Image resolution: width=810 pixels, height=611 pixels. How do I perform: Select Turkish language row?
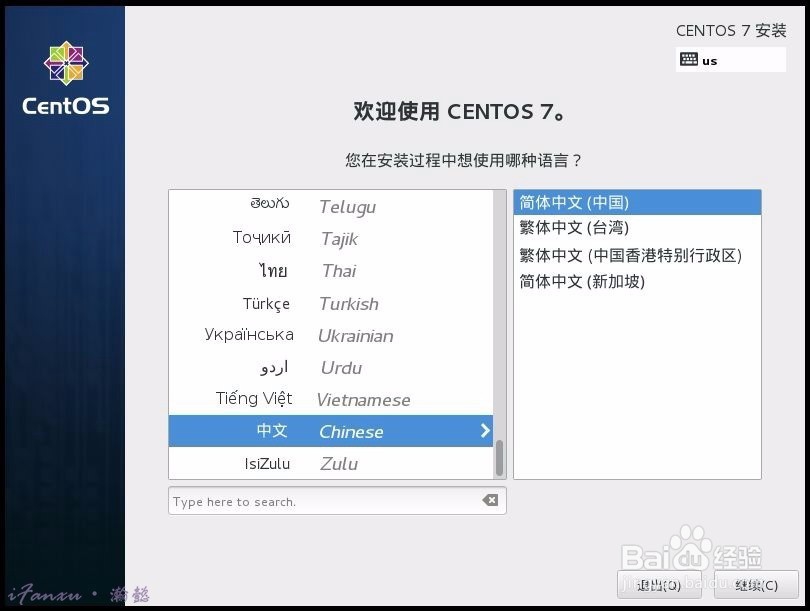pyautogui.click(x=331, y=303)
